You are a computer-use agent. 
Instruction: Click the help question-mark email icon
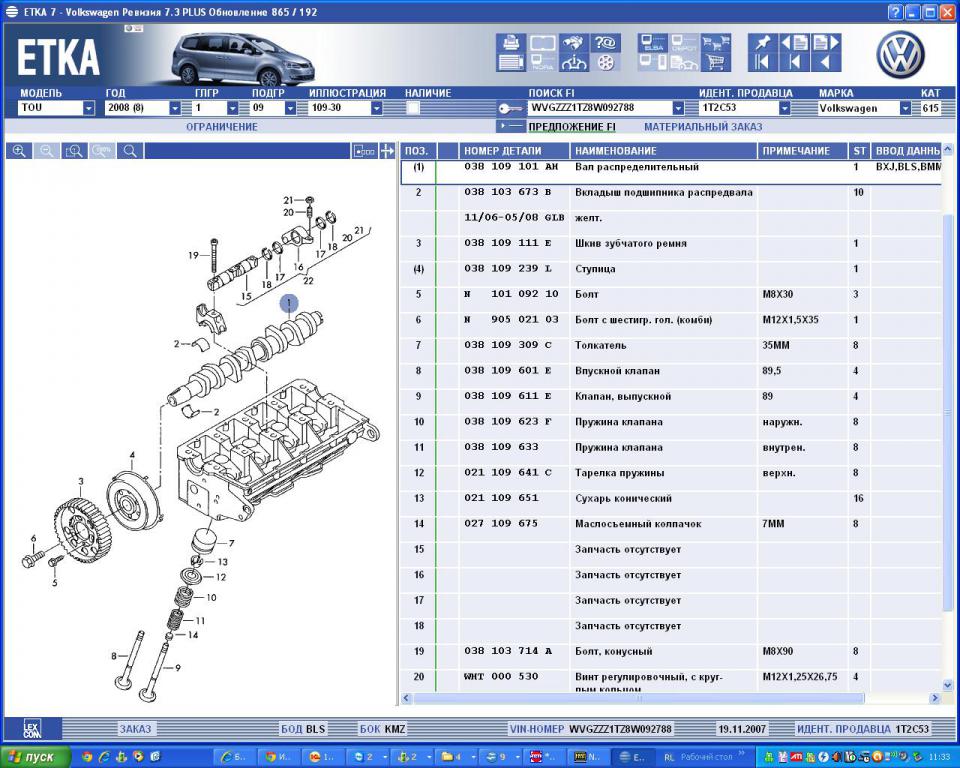coord(605,43)
